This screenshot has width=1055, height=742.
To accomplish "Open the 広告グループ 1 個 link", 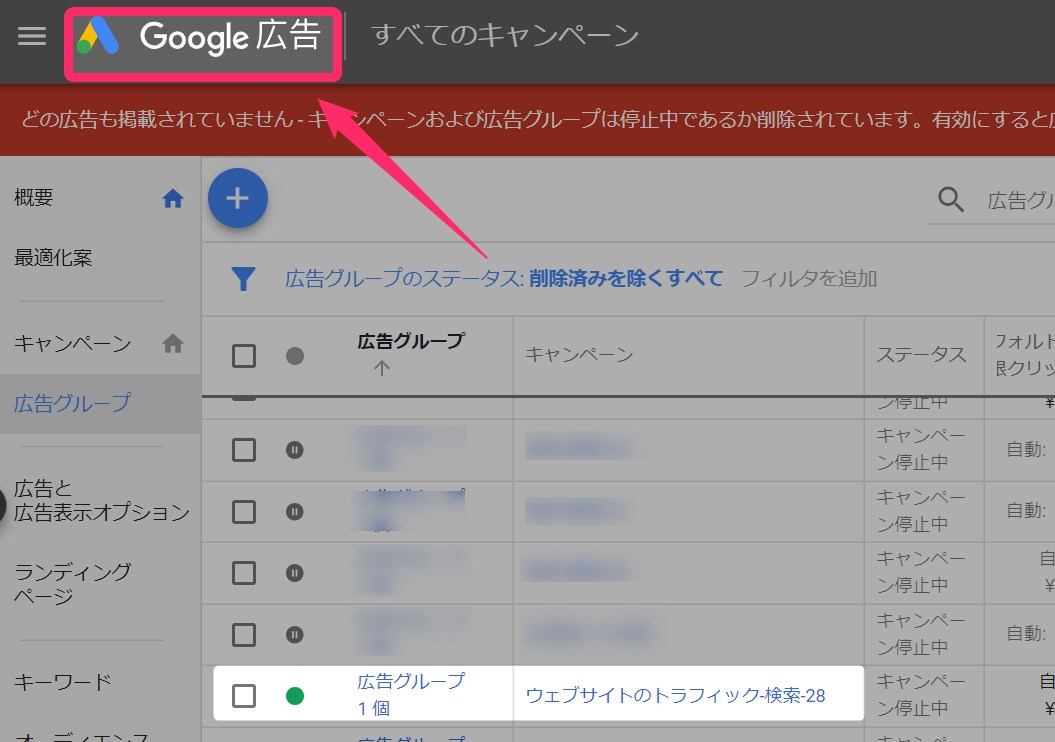I will click(411, 694).
